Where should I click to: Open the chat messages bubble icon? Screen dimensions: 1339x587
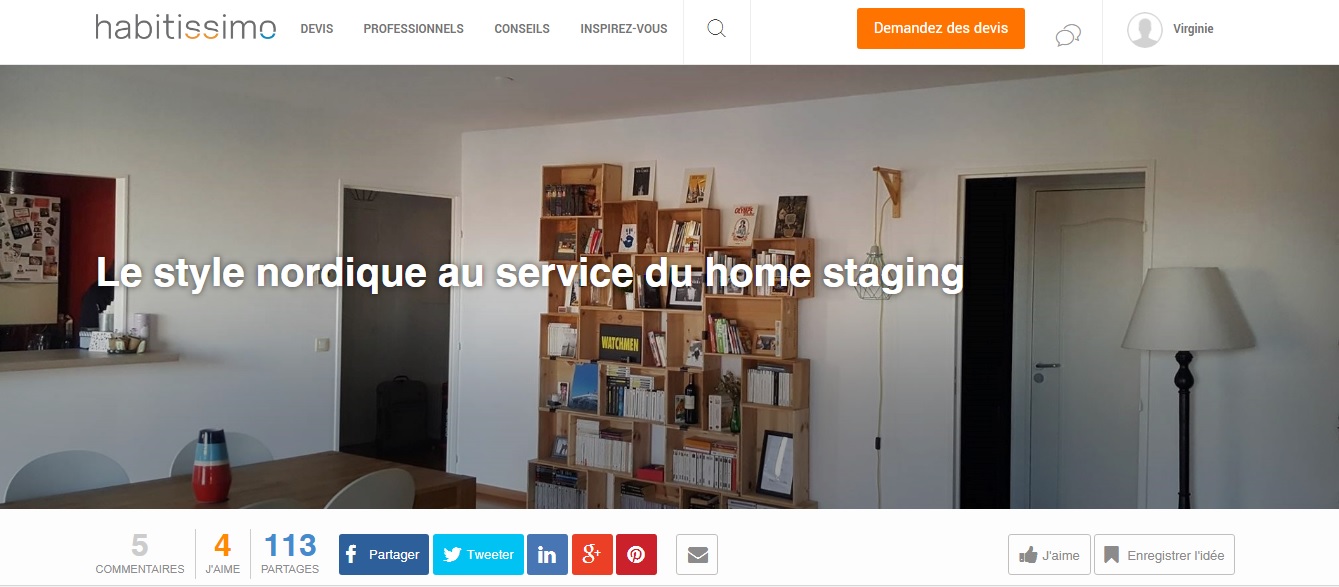[1068, 37]
